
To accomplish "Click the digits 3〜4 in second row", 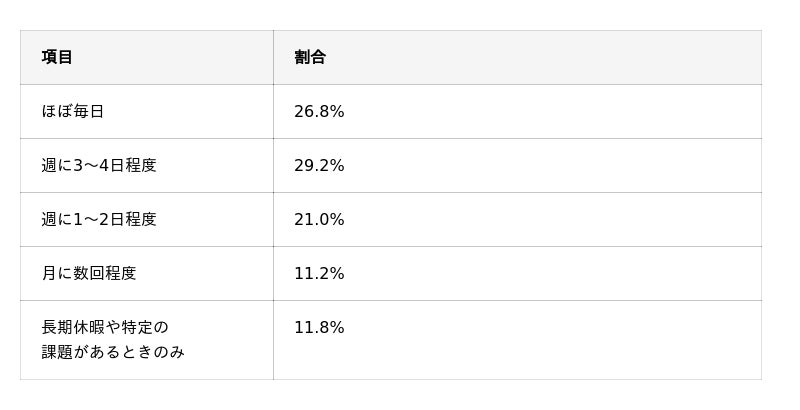I will (x=91, y=165).
